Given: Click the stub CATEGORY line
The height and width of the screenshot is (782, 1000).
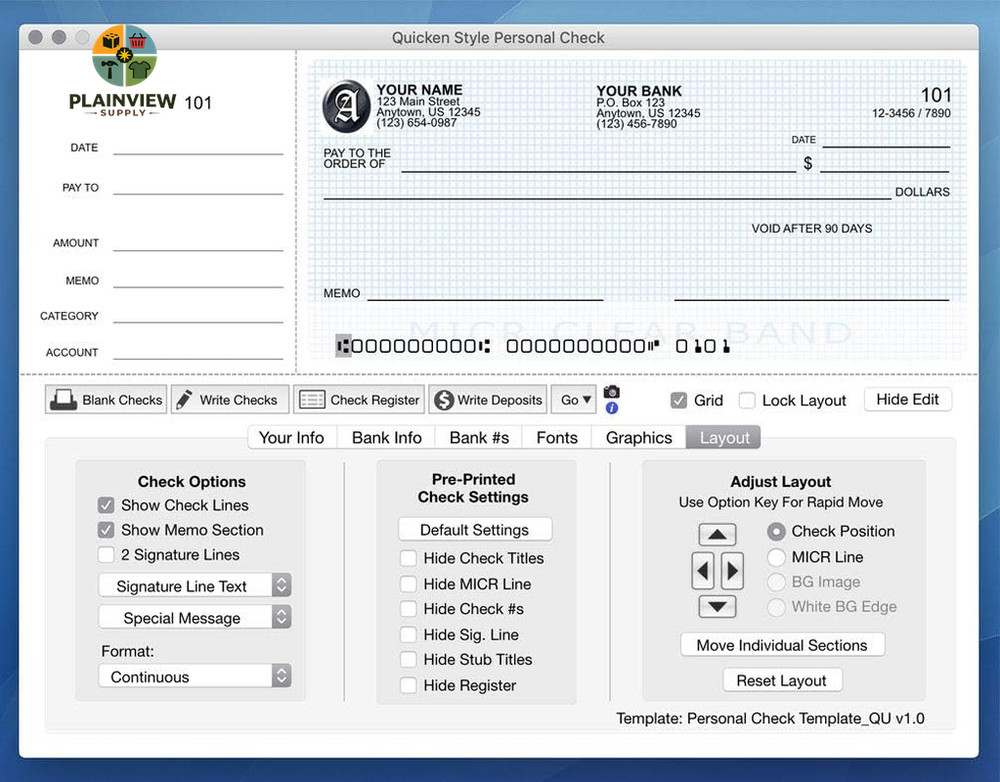Looking at the screenshot, I should pos(198,322).
